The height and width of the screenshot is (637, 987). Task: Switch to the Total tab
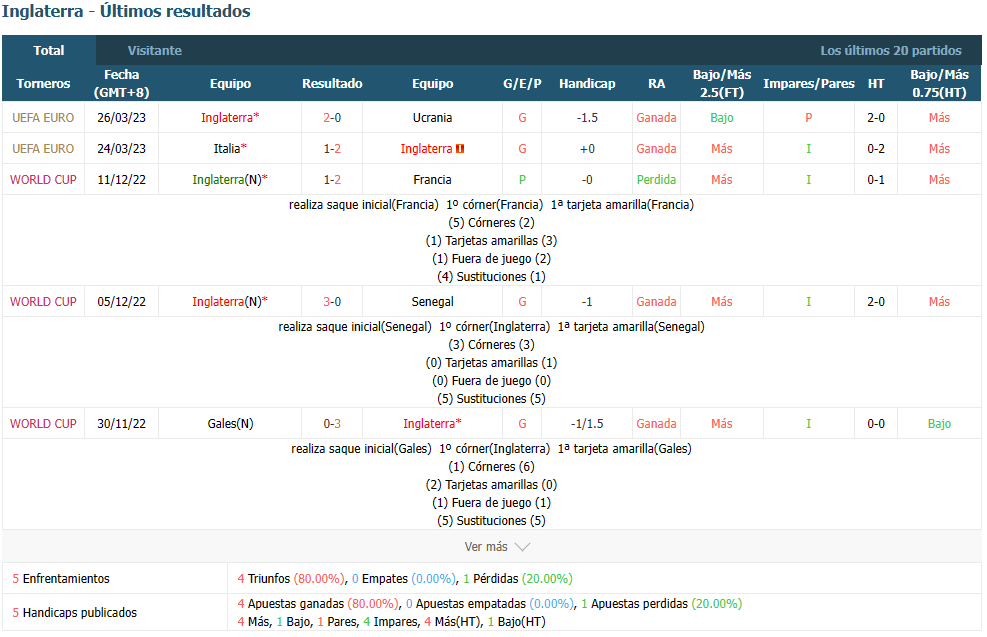(x=48, y=50)
